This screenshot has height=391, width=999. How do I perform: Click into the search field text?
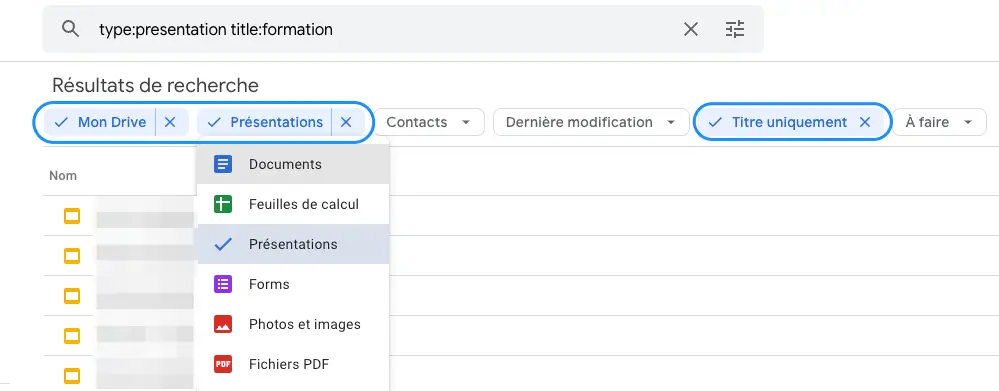(215, 29)
